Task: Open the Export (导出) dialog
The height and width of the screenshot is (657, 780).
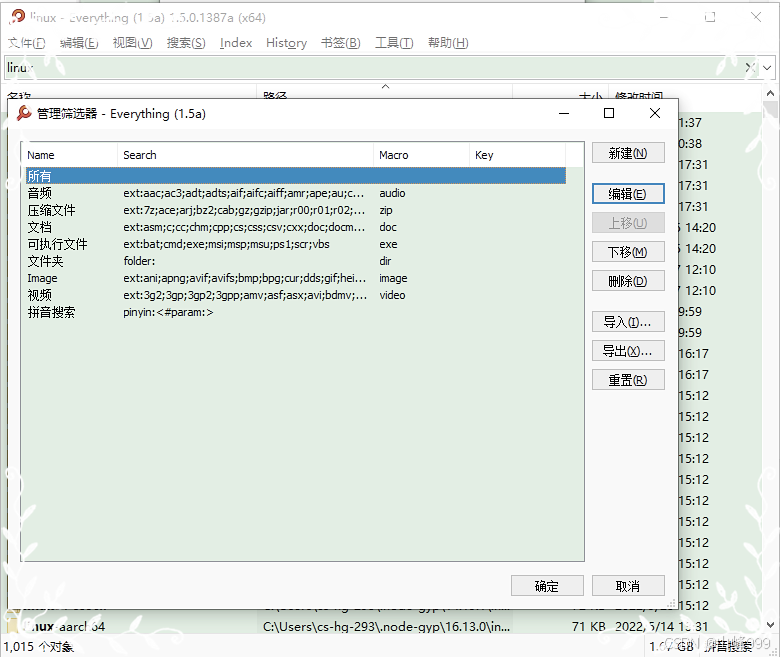Action: coord(628,351)
